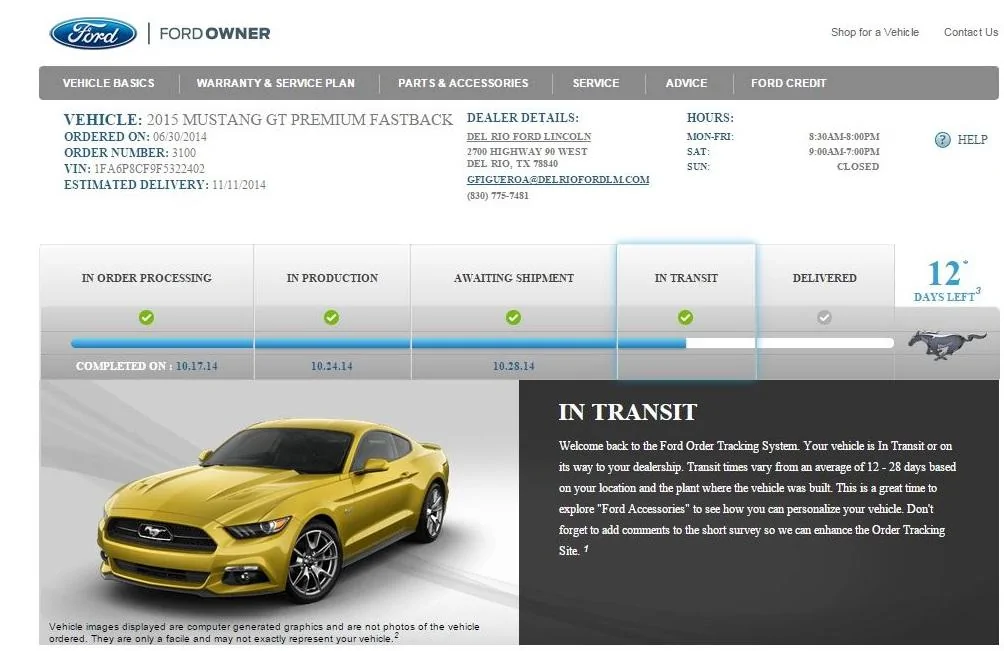1004x651 pixels.
Task: Click the SUN hours CLOSED text
Action: [x=858, y=166]
